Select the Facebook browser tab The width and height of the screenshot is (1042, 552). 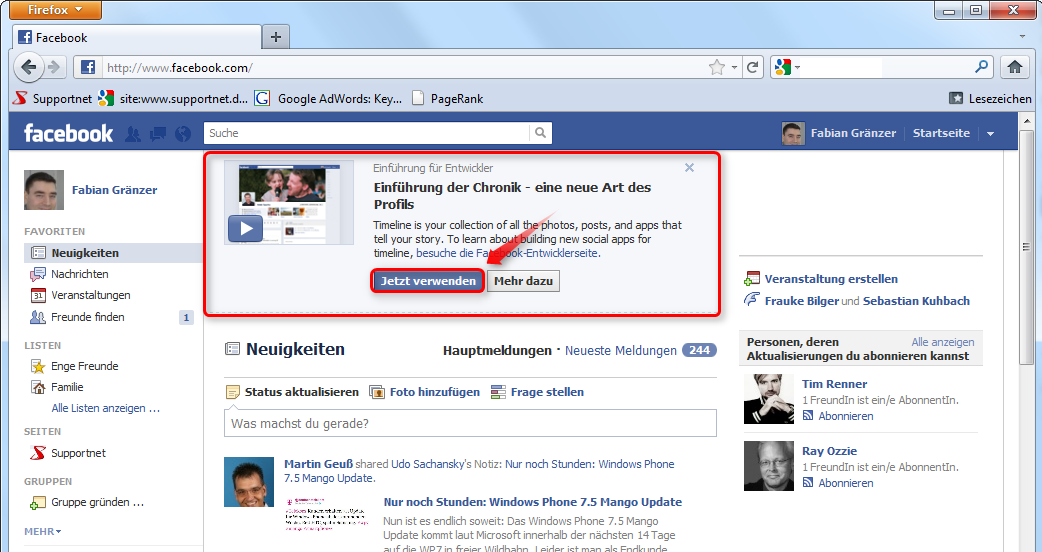[137, 38]
